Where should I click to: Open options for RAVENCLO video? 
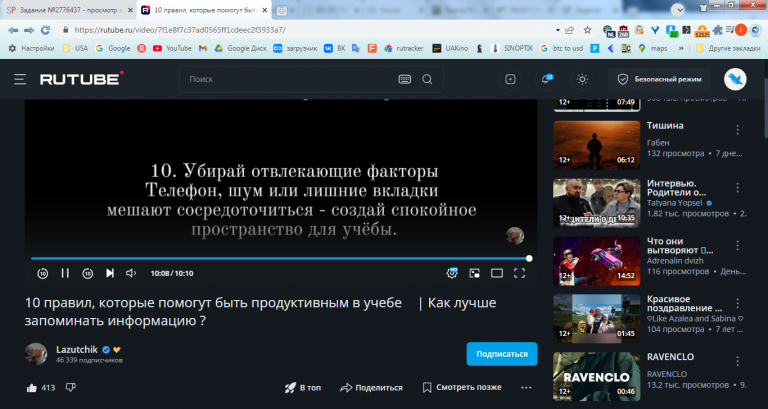point(737,361)
